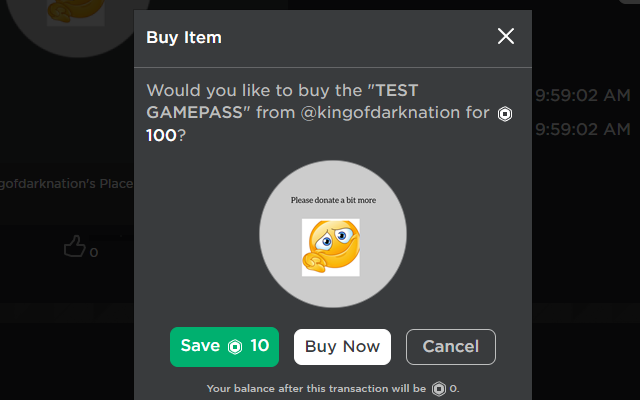Click the Robux icon beside price 100
640x400 pixels.
[505, 115]
